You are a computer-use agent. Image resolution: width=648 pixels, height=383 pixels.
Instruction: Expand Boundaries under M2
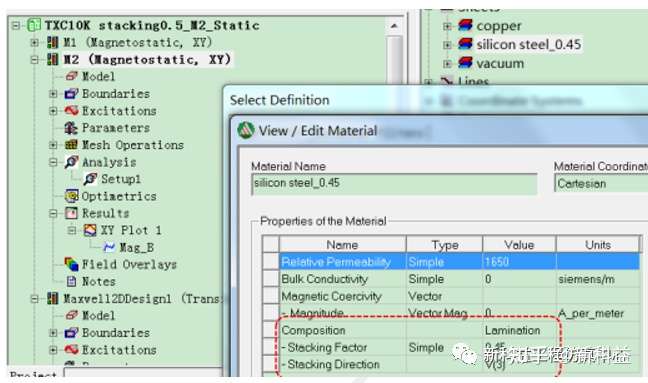click(x=53, y=94)
